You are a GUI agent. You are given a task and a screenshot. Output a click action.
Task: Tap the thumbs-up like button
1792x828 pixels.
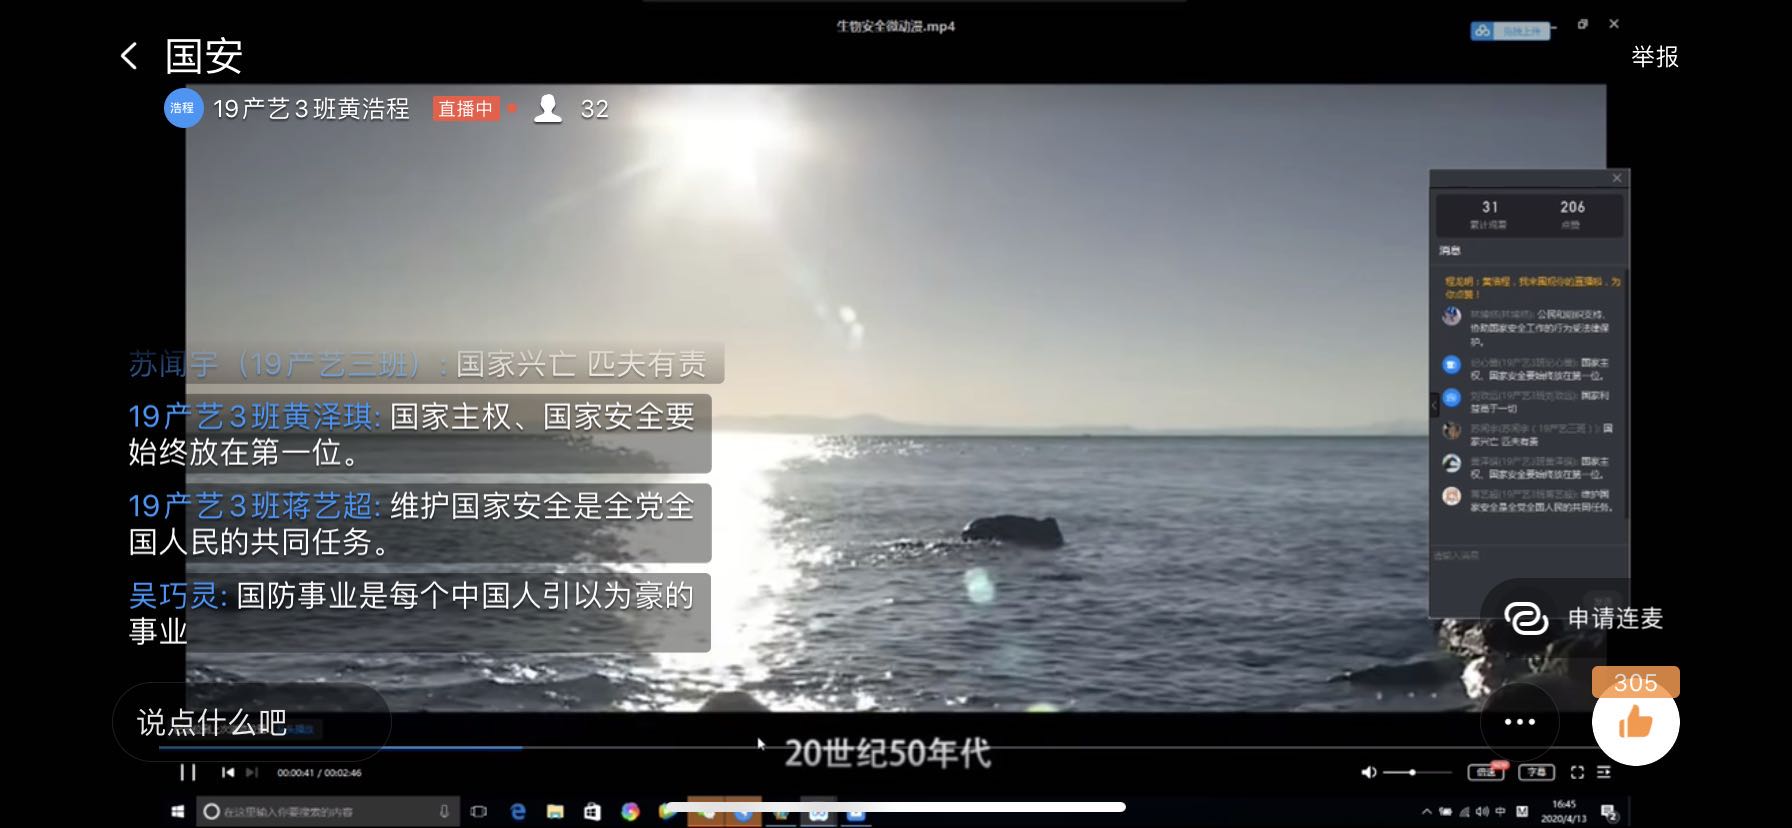pos(1635,722)
